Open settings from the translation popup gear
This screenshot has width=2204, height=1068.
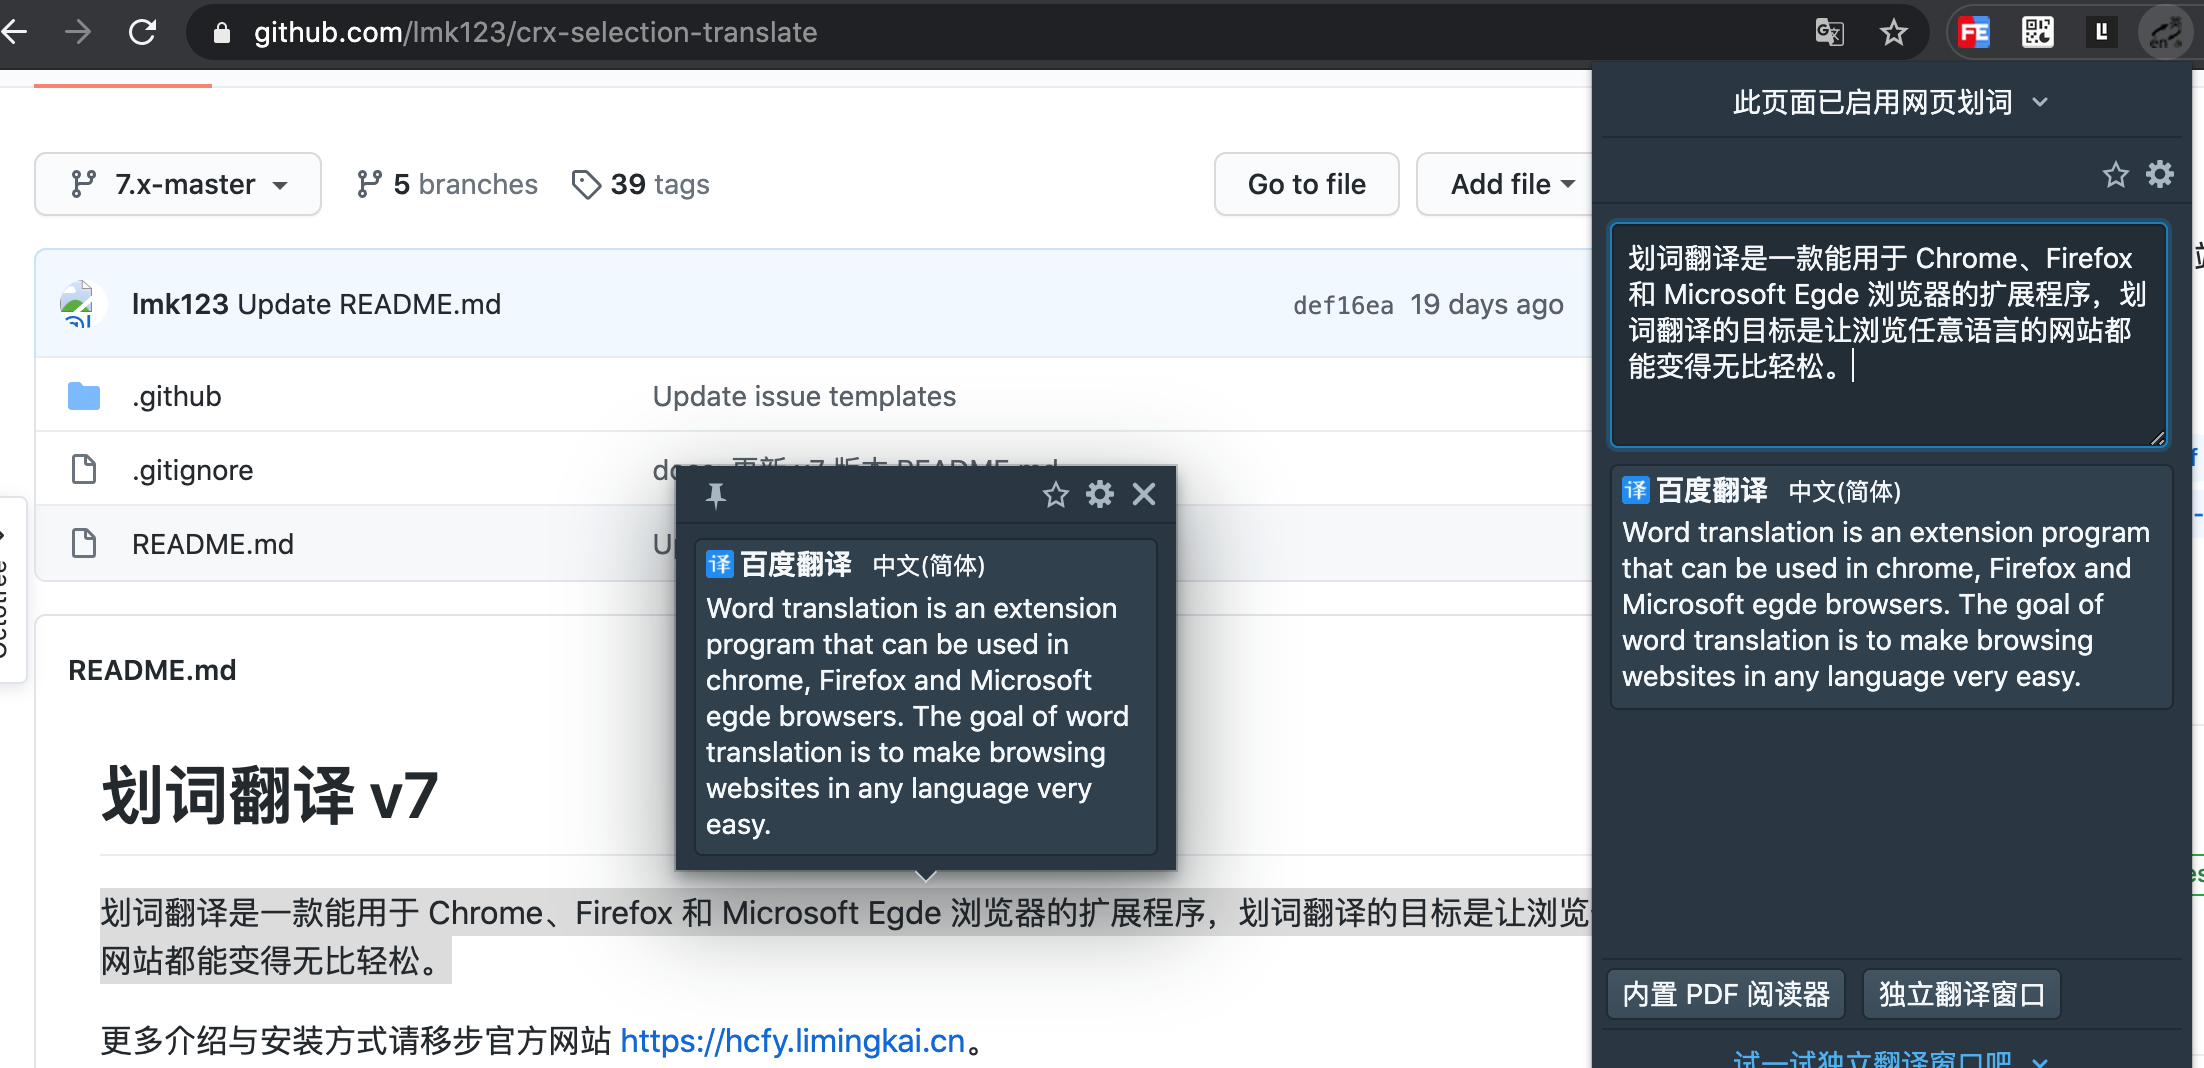[x=1100, y=494]
